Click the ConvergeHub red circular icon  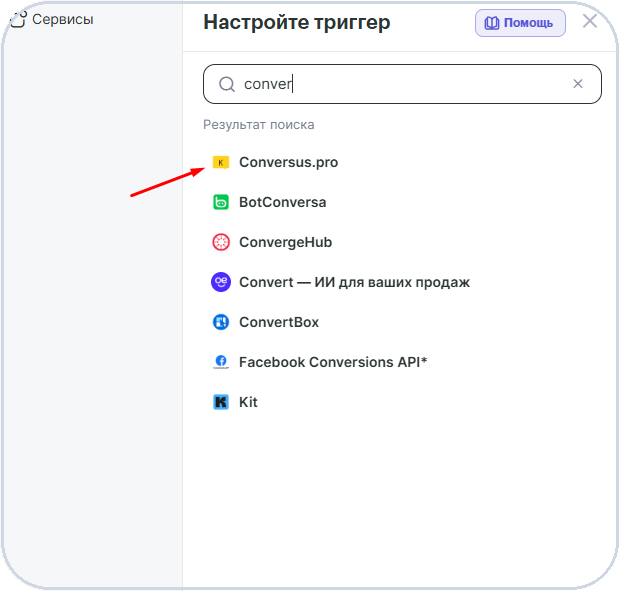[x=221, y=242]
